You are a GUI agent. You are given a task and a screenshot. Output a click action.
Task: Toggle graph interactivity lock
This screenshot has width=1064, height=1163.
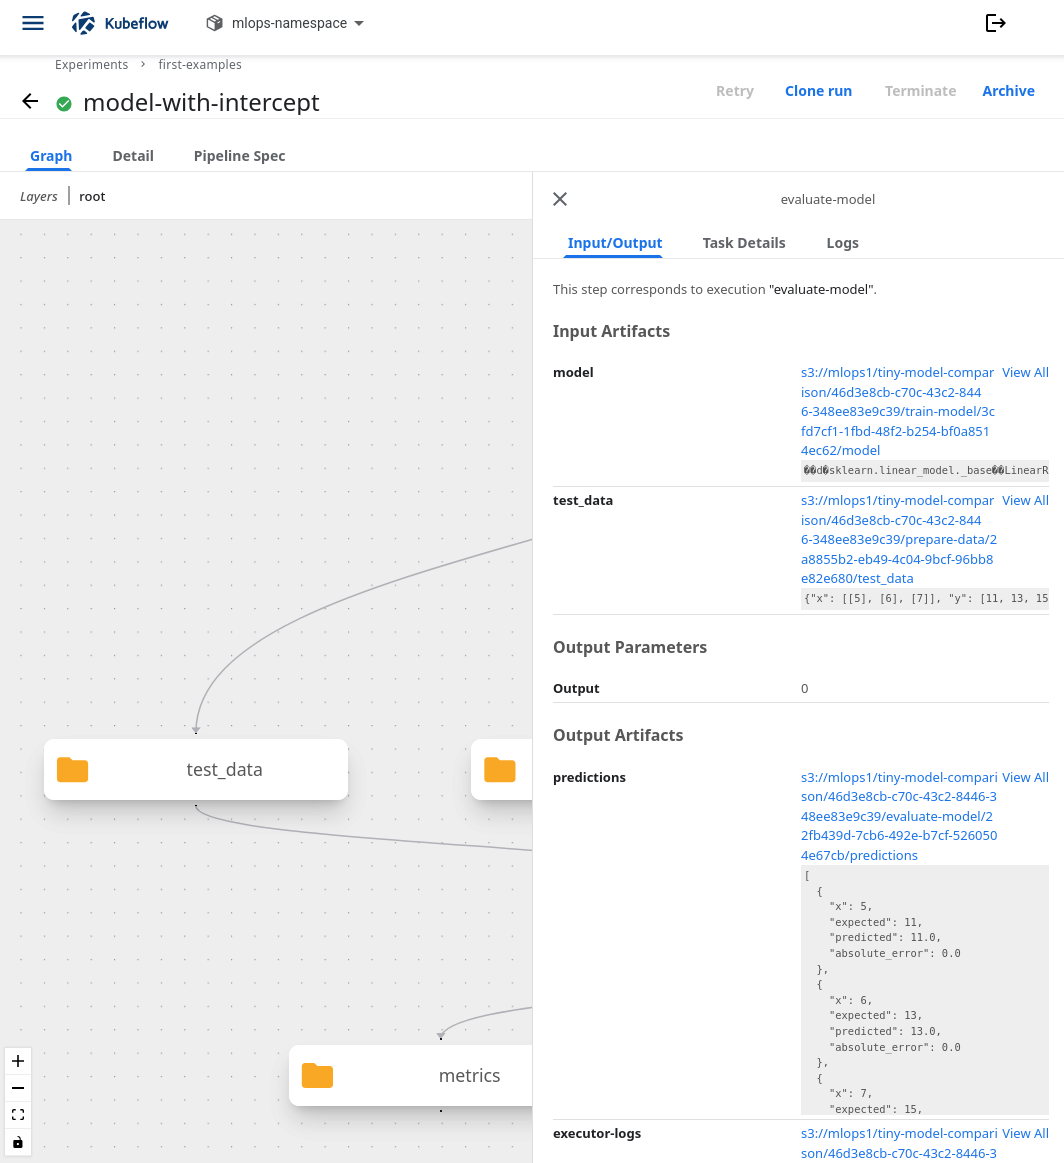(x=18, y=1142)
